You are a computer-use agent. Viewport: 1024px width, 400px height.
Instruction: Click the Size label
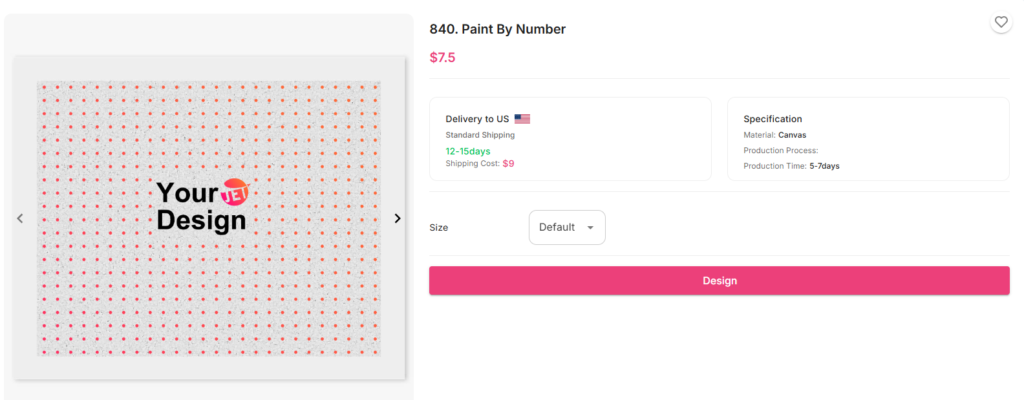point(439,227)
